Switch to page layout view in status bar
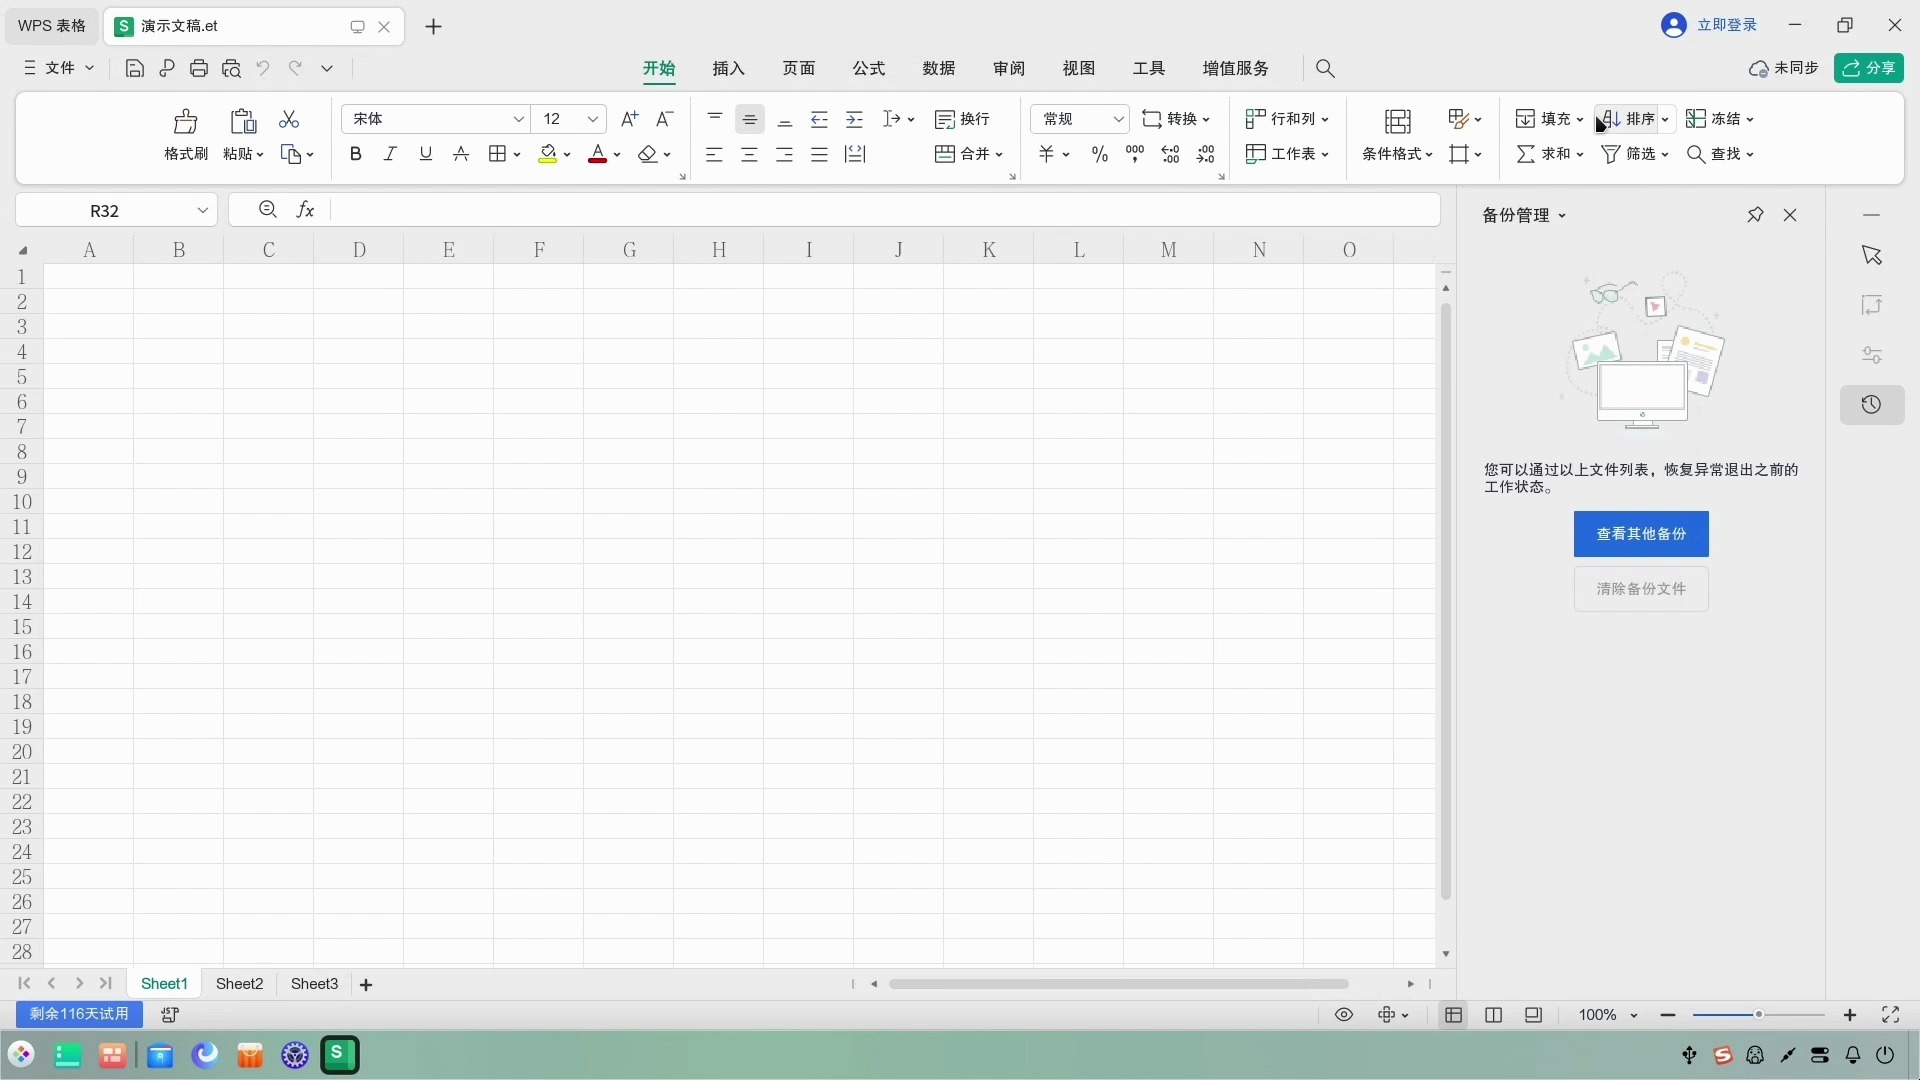The height and width of the screenshot is (1080, 1920). [1493, 1015]
